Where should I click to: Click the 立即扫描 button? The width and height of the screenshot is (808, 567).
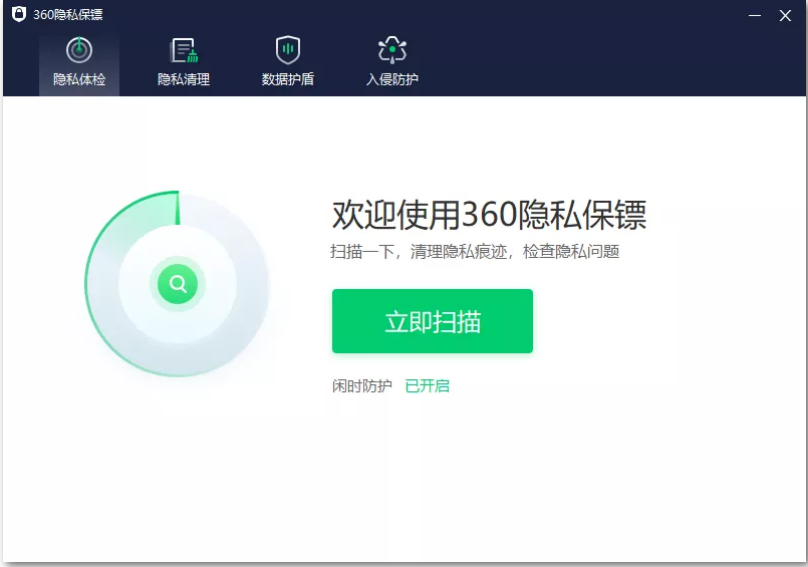point(432,321)
